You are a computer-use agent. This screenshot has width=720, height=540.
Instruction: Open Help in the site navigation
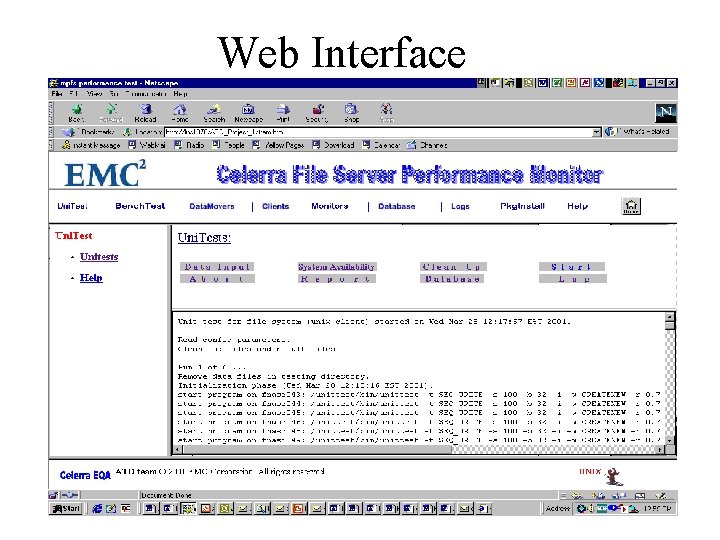(578, 206)
